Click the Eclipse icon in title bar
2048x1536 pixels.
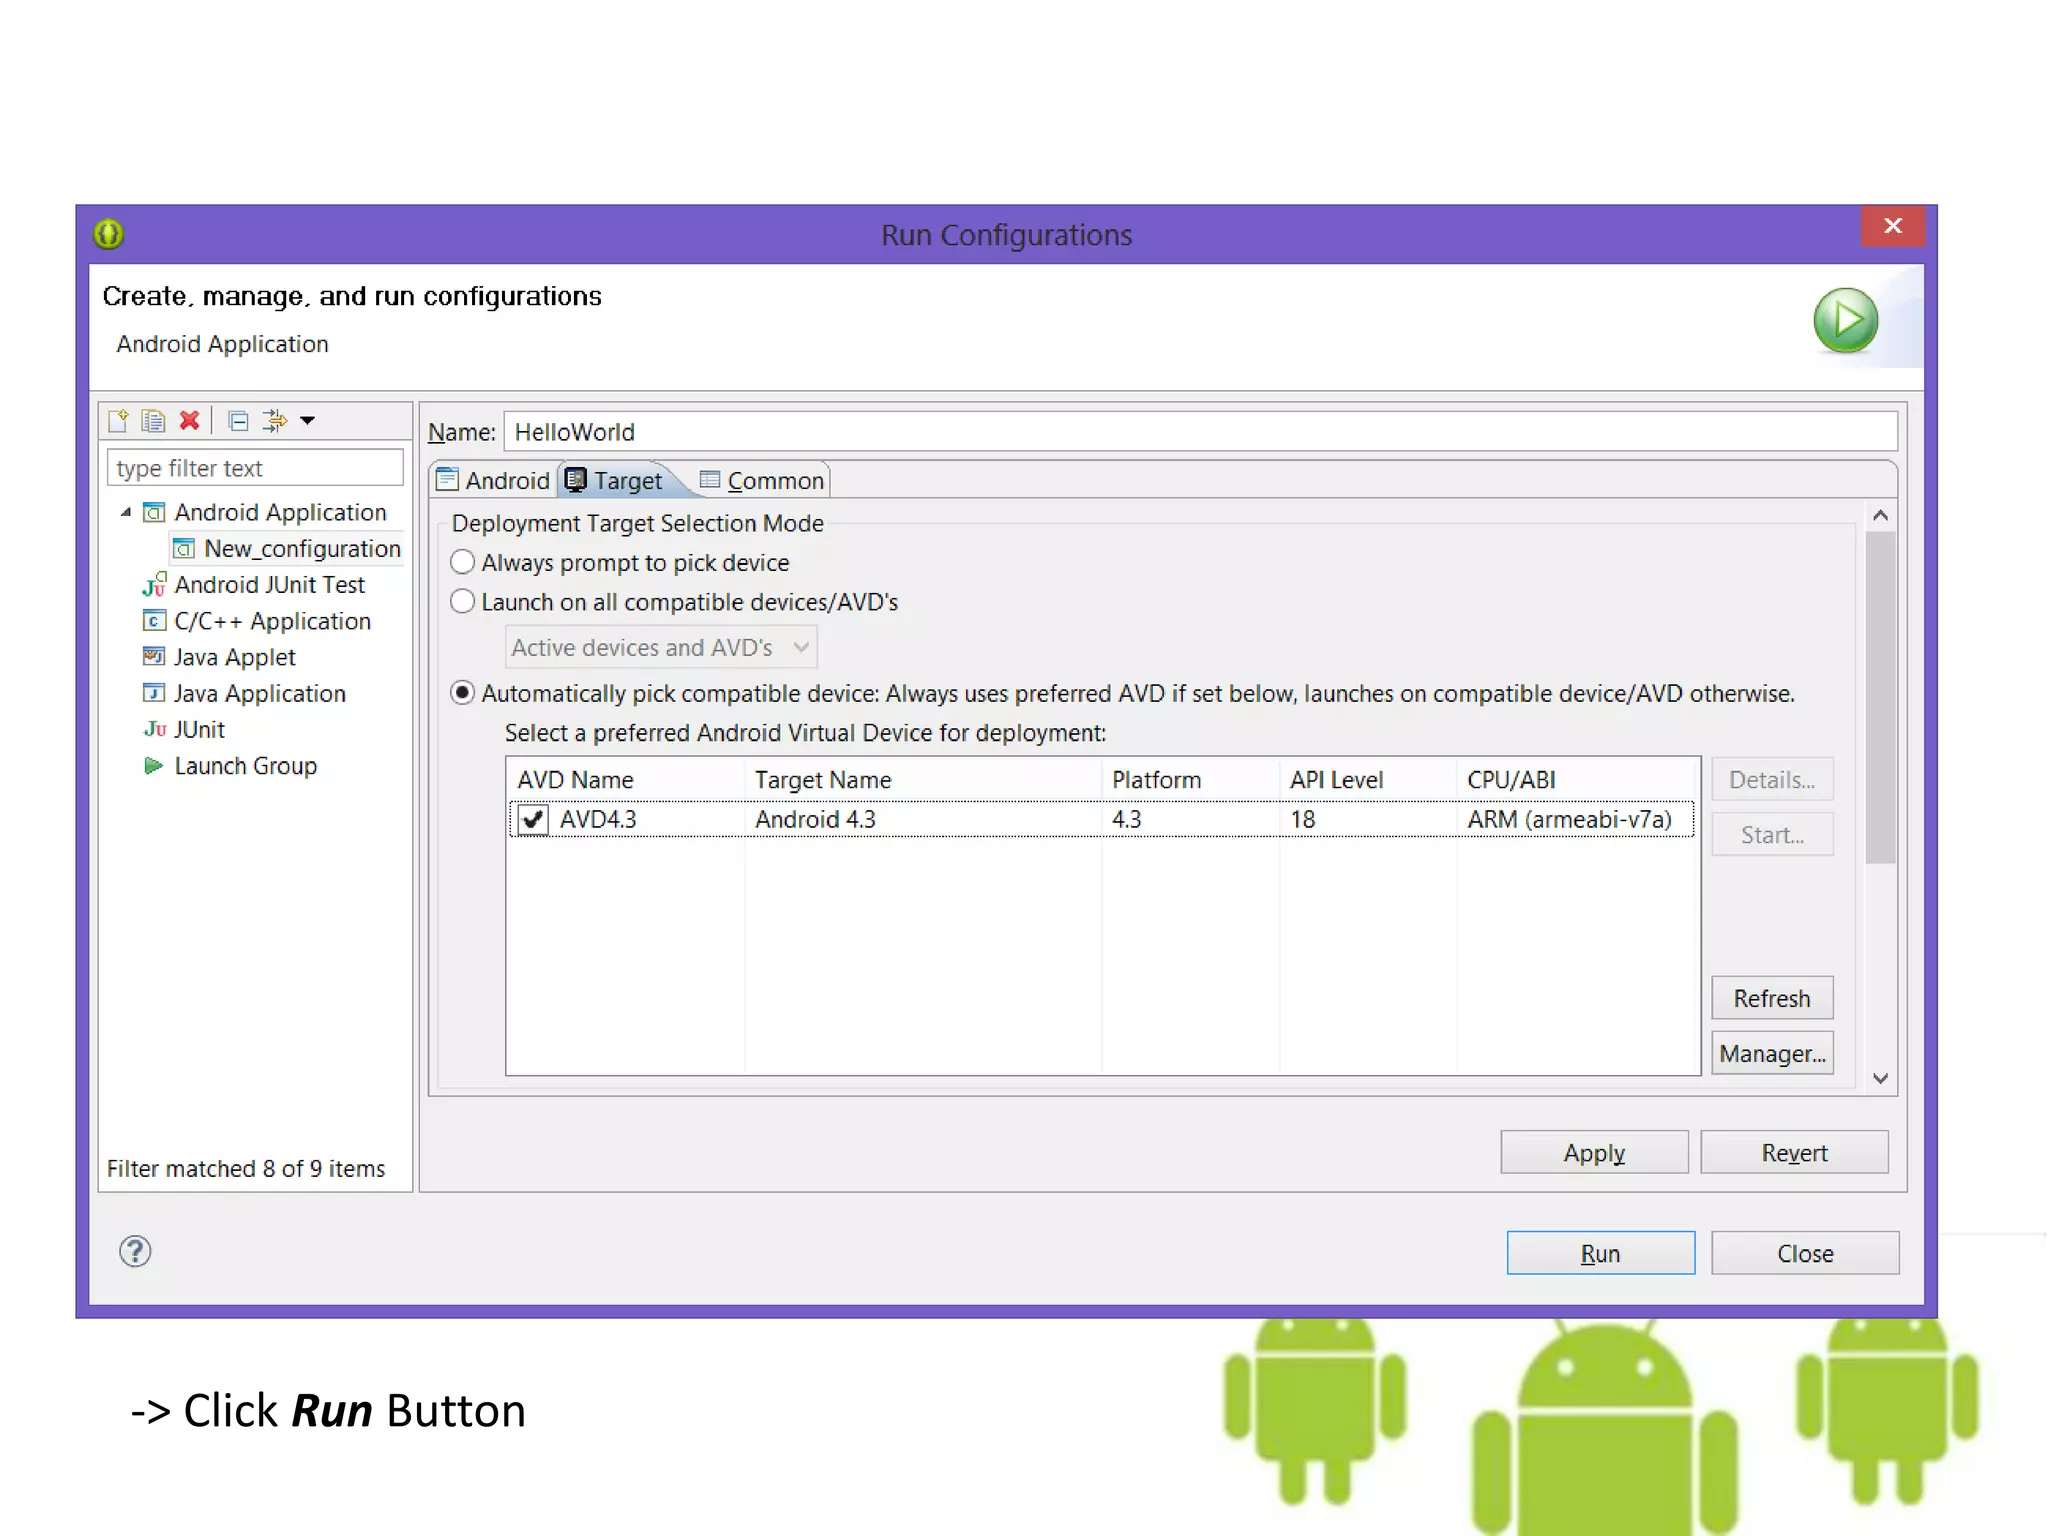pos(108,234)
